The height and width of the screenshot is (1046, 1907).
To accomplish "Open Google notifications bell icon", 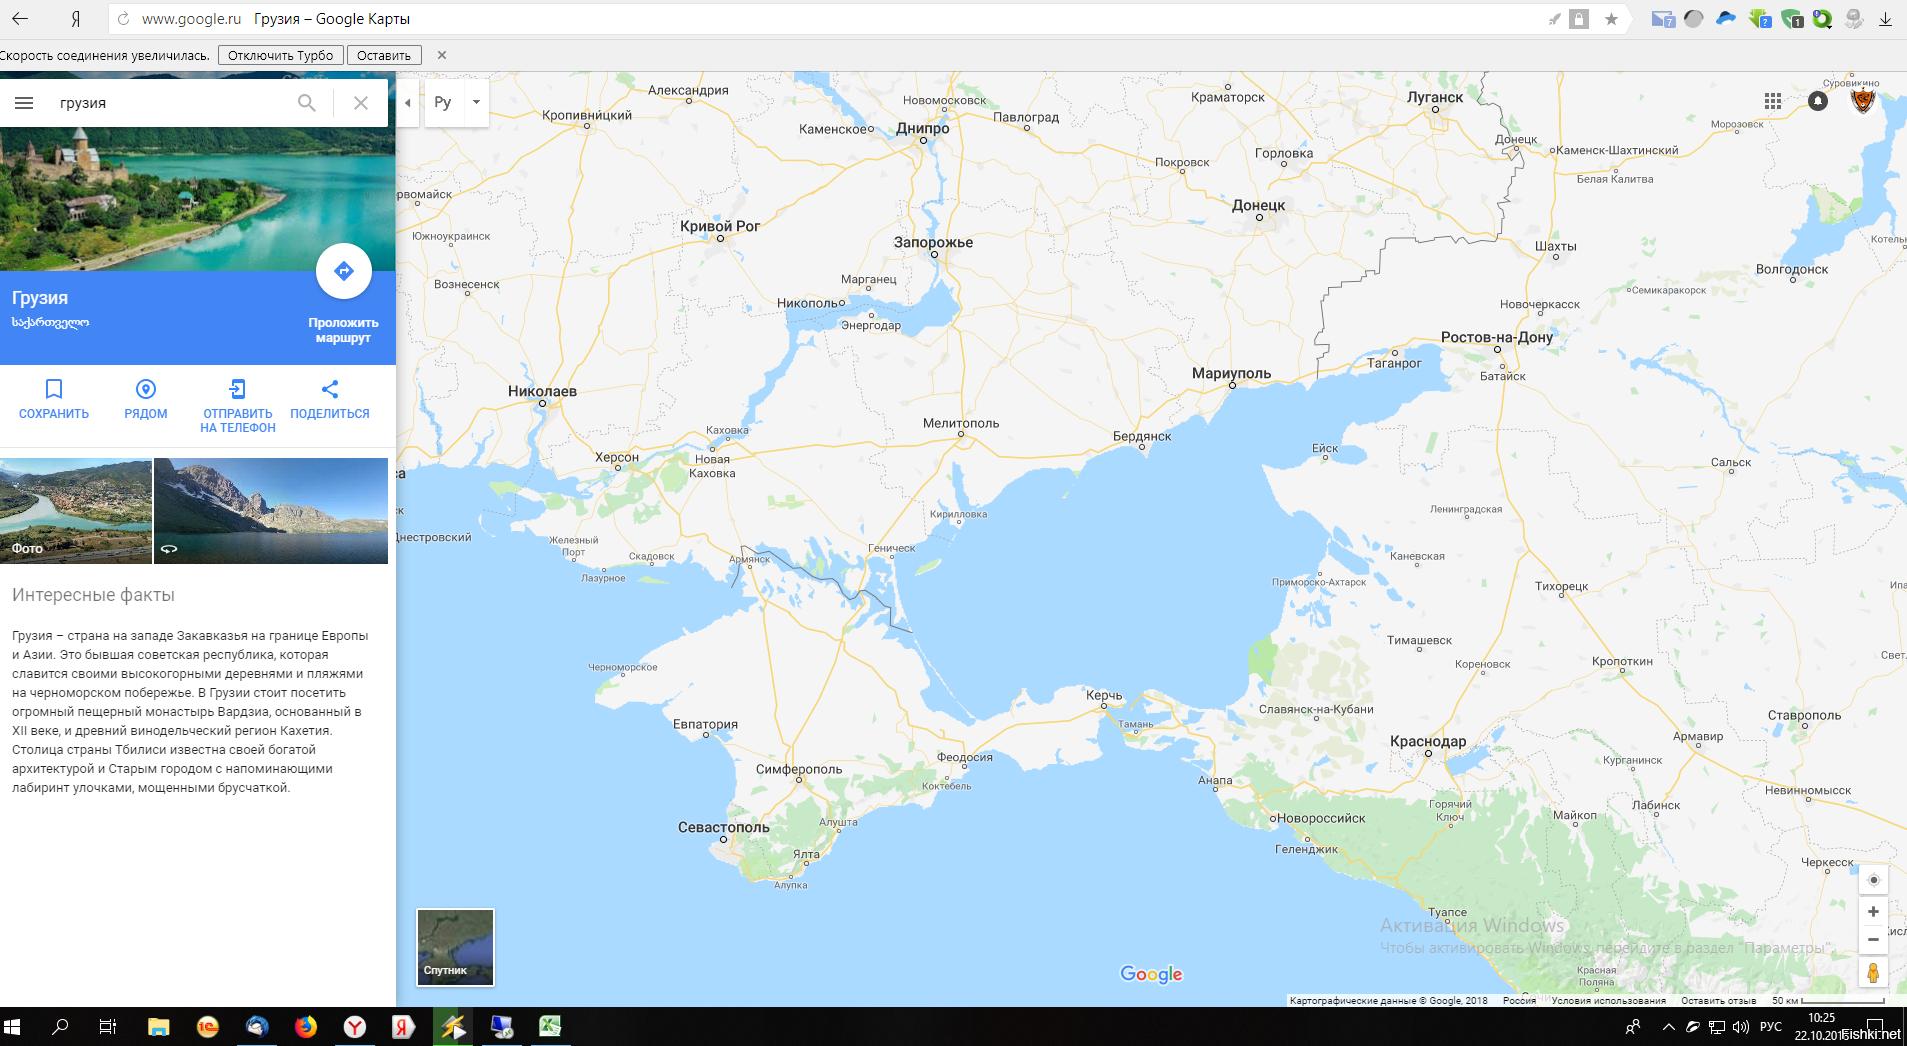I will [1818, 101].
